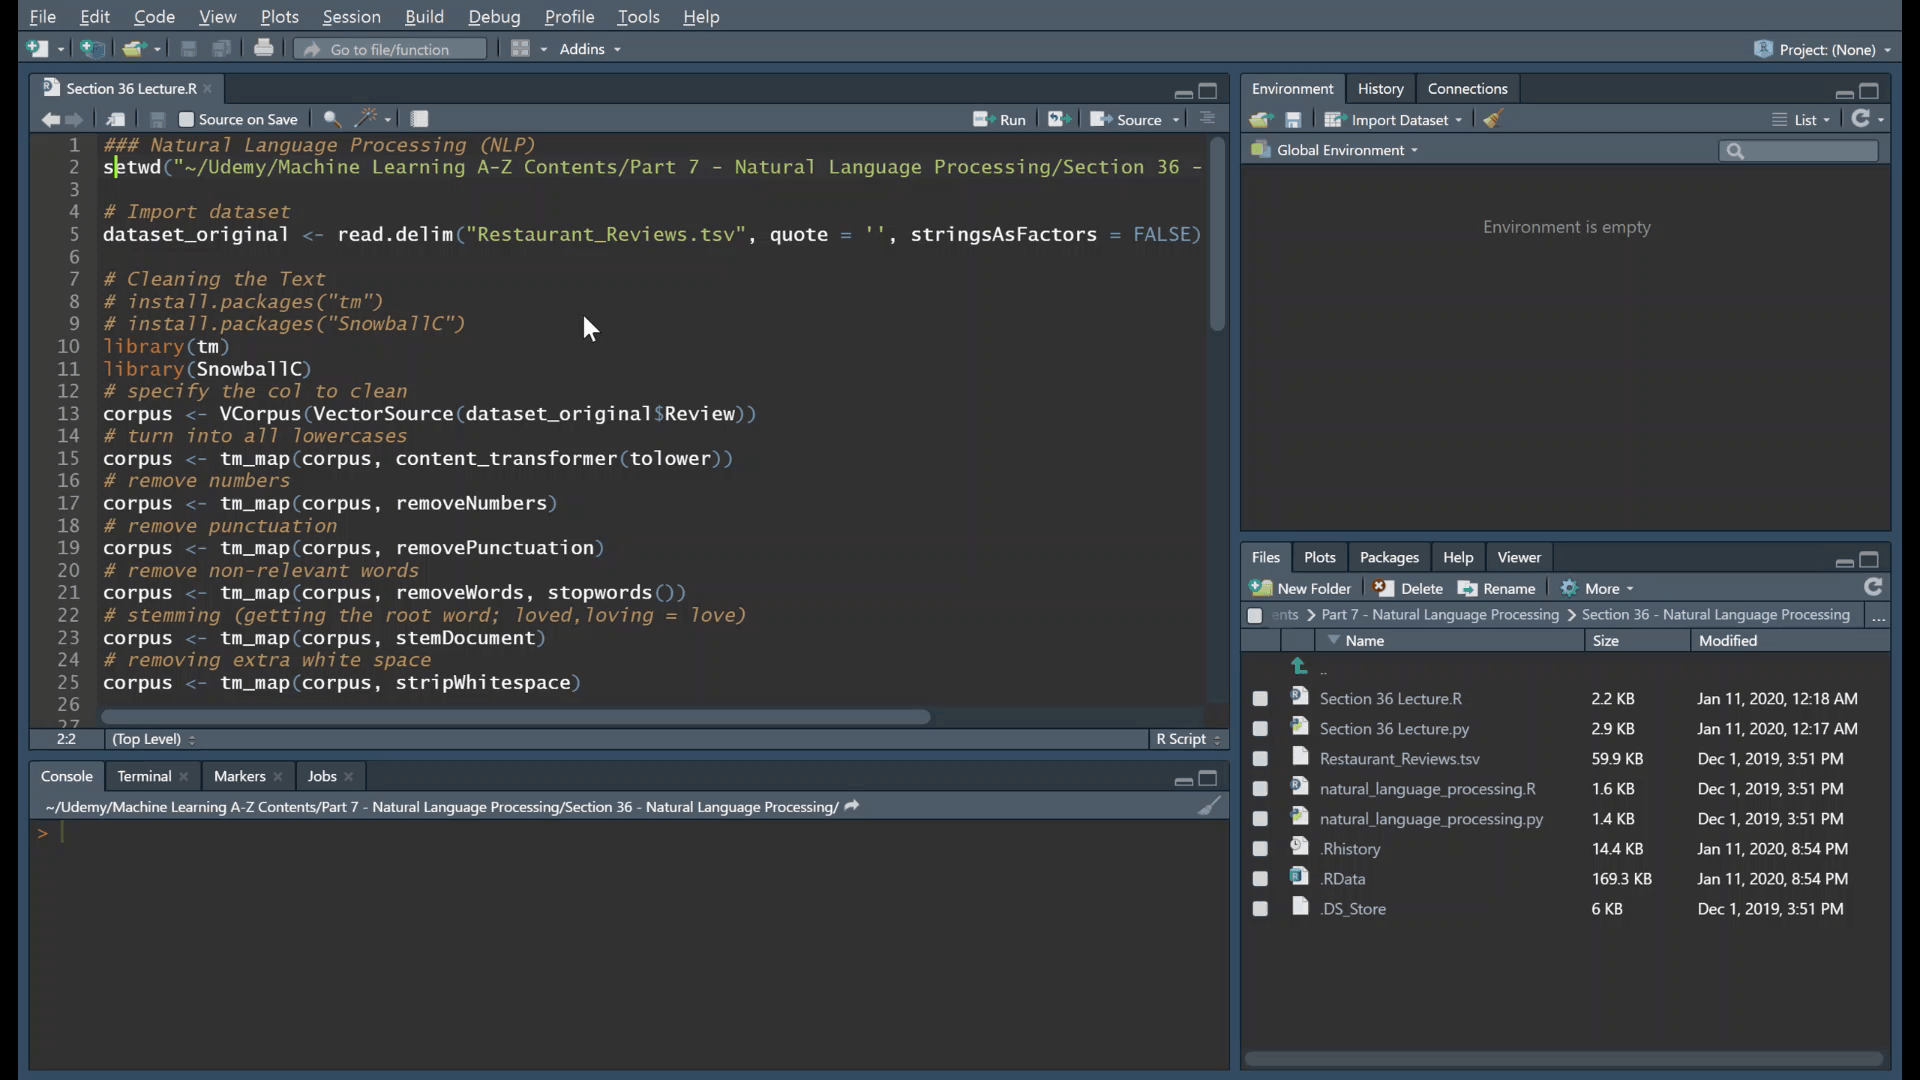Tick the .Rhistory file checkbox

point(1260,849)
